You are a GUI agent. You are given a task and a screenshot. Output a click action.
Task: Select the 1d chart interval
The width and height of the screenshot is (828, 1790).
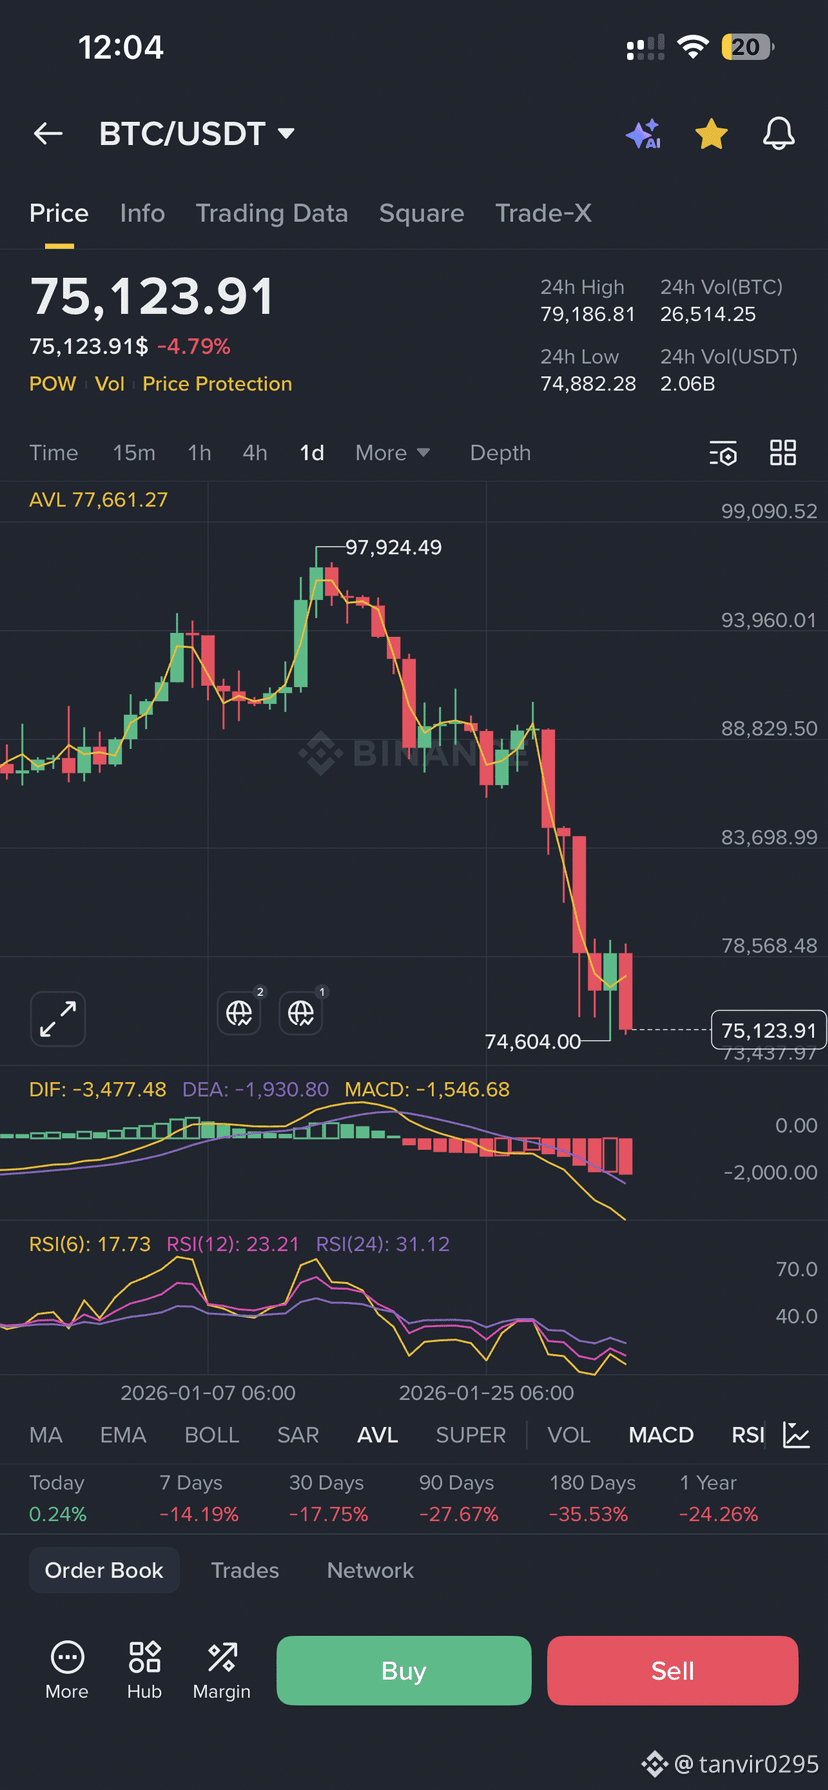tap(312, 453)
